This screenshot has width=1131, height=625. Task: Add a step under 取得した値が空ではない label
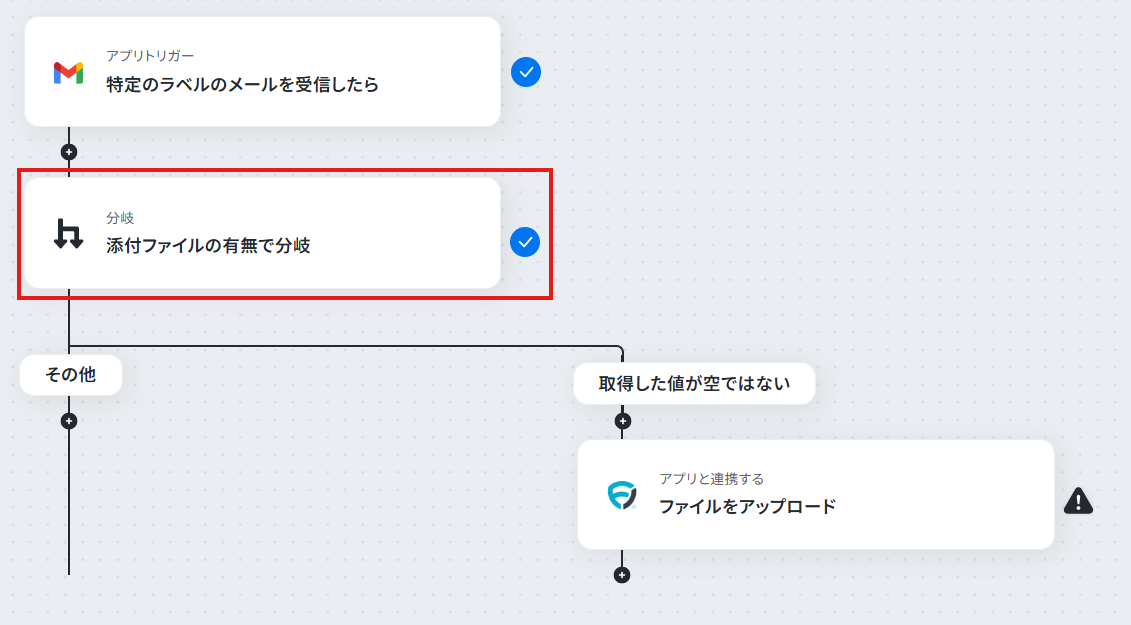622,421
